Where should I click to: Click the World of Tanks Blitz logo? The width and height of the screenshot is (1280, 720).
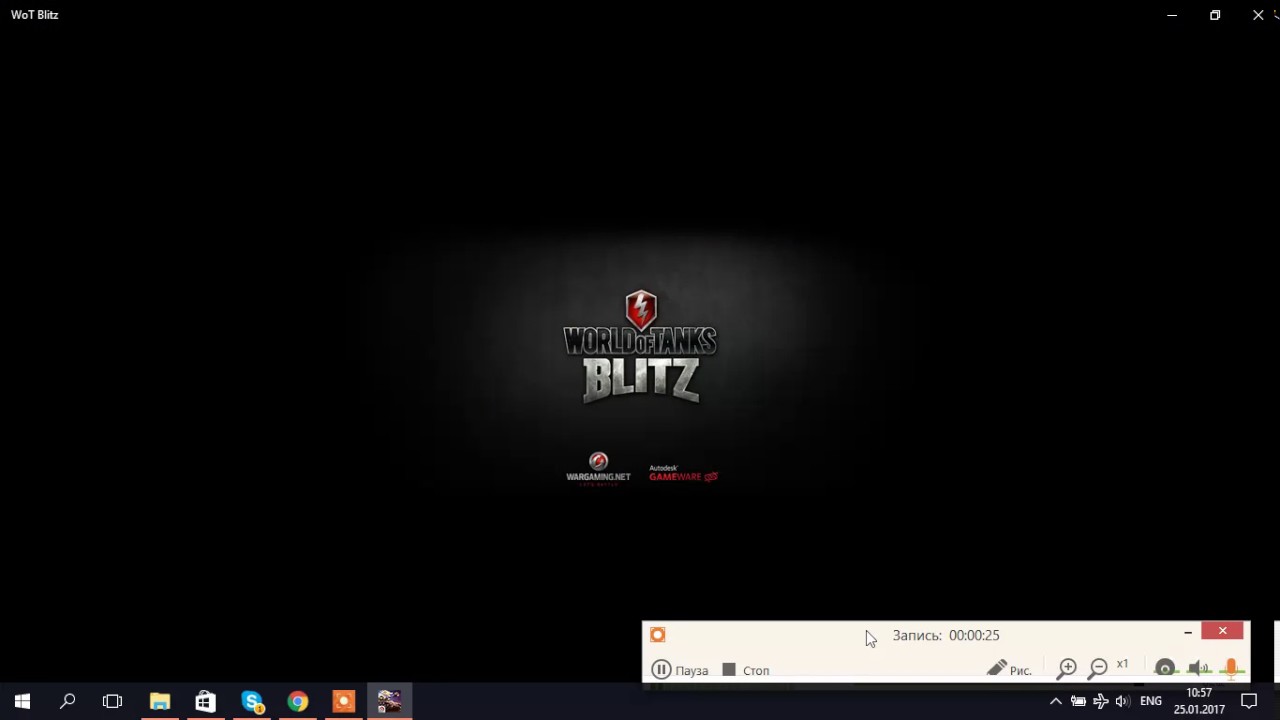tap(640, 347)
